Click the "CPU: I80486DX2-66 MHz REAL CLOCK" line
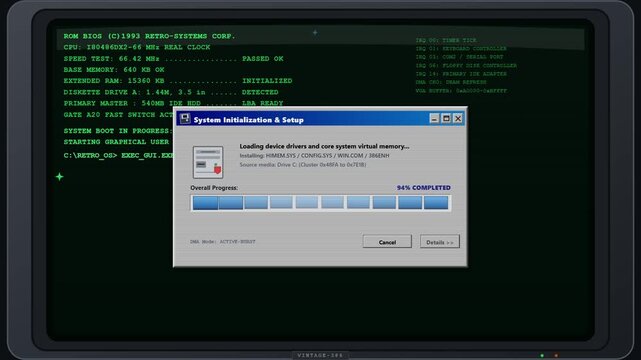The image size is (641, 360). 137,47
